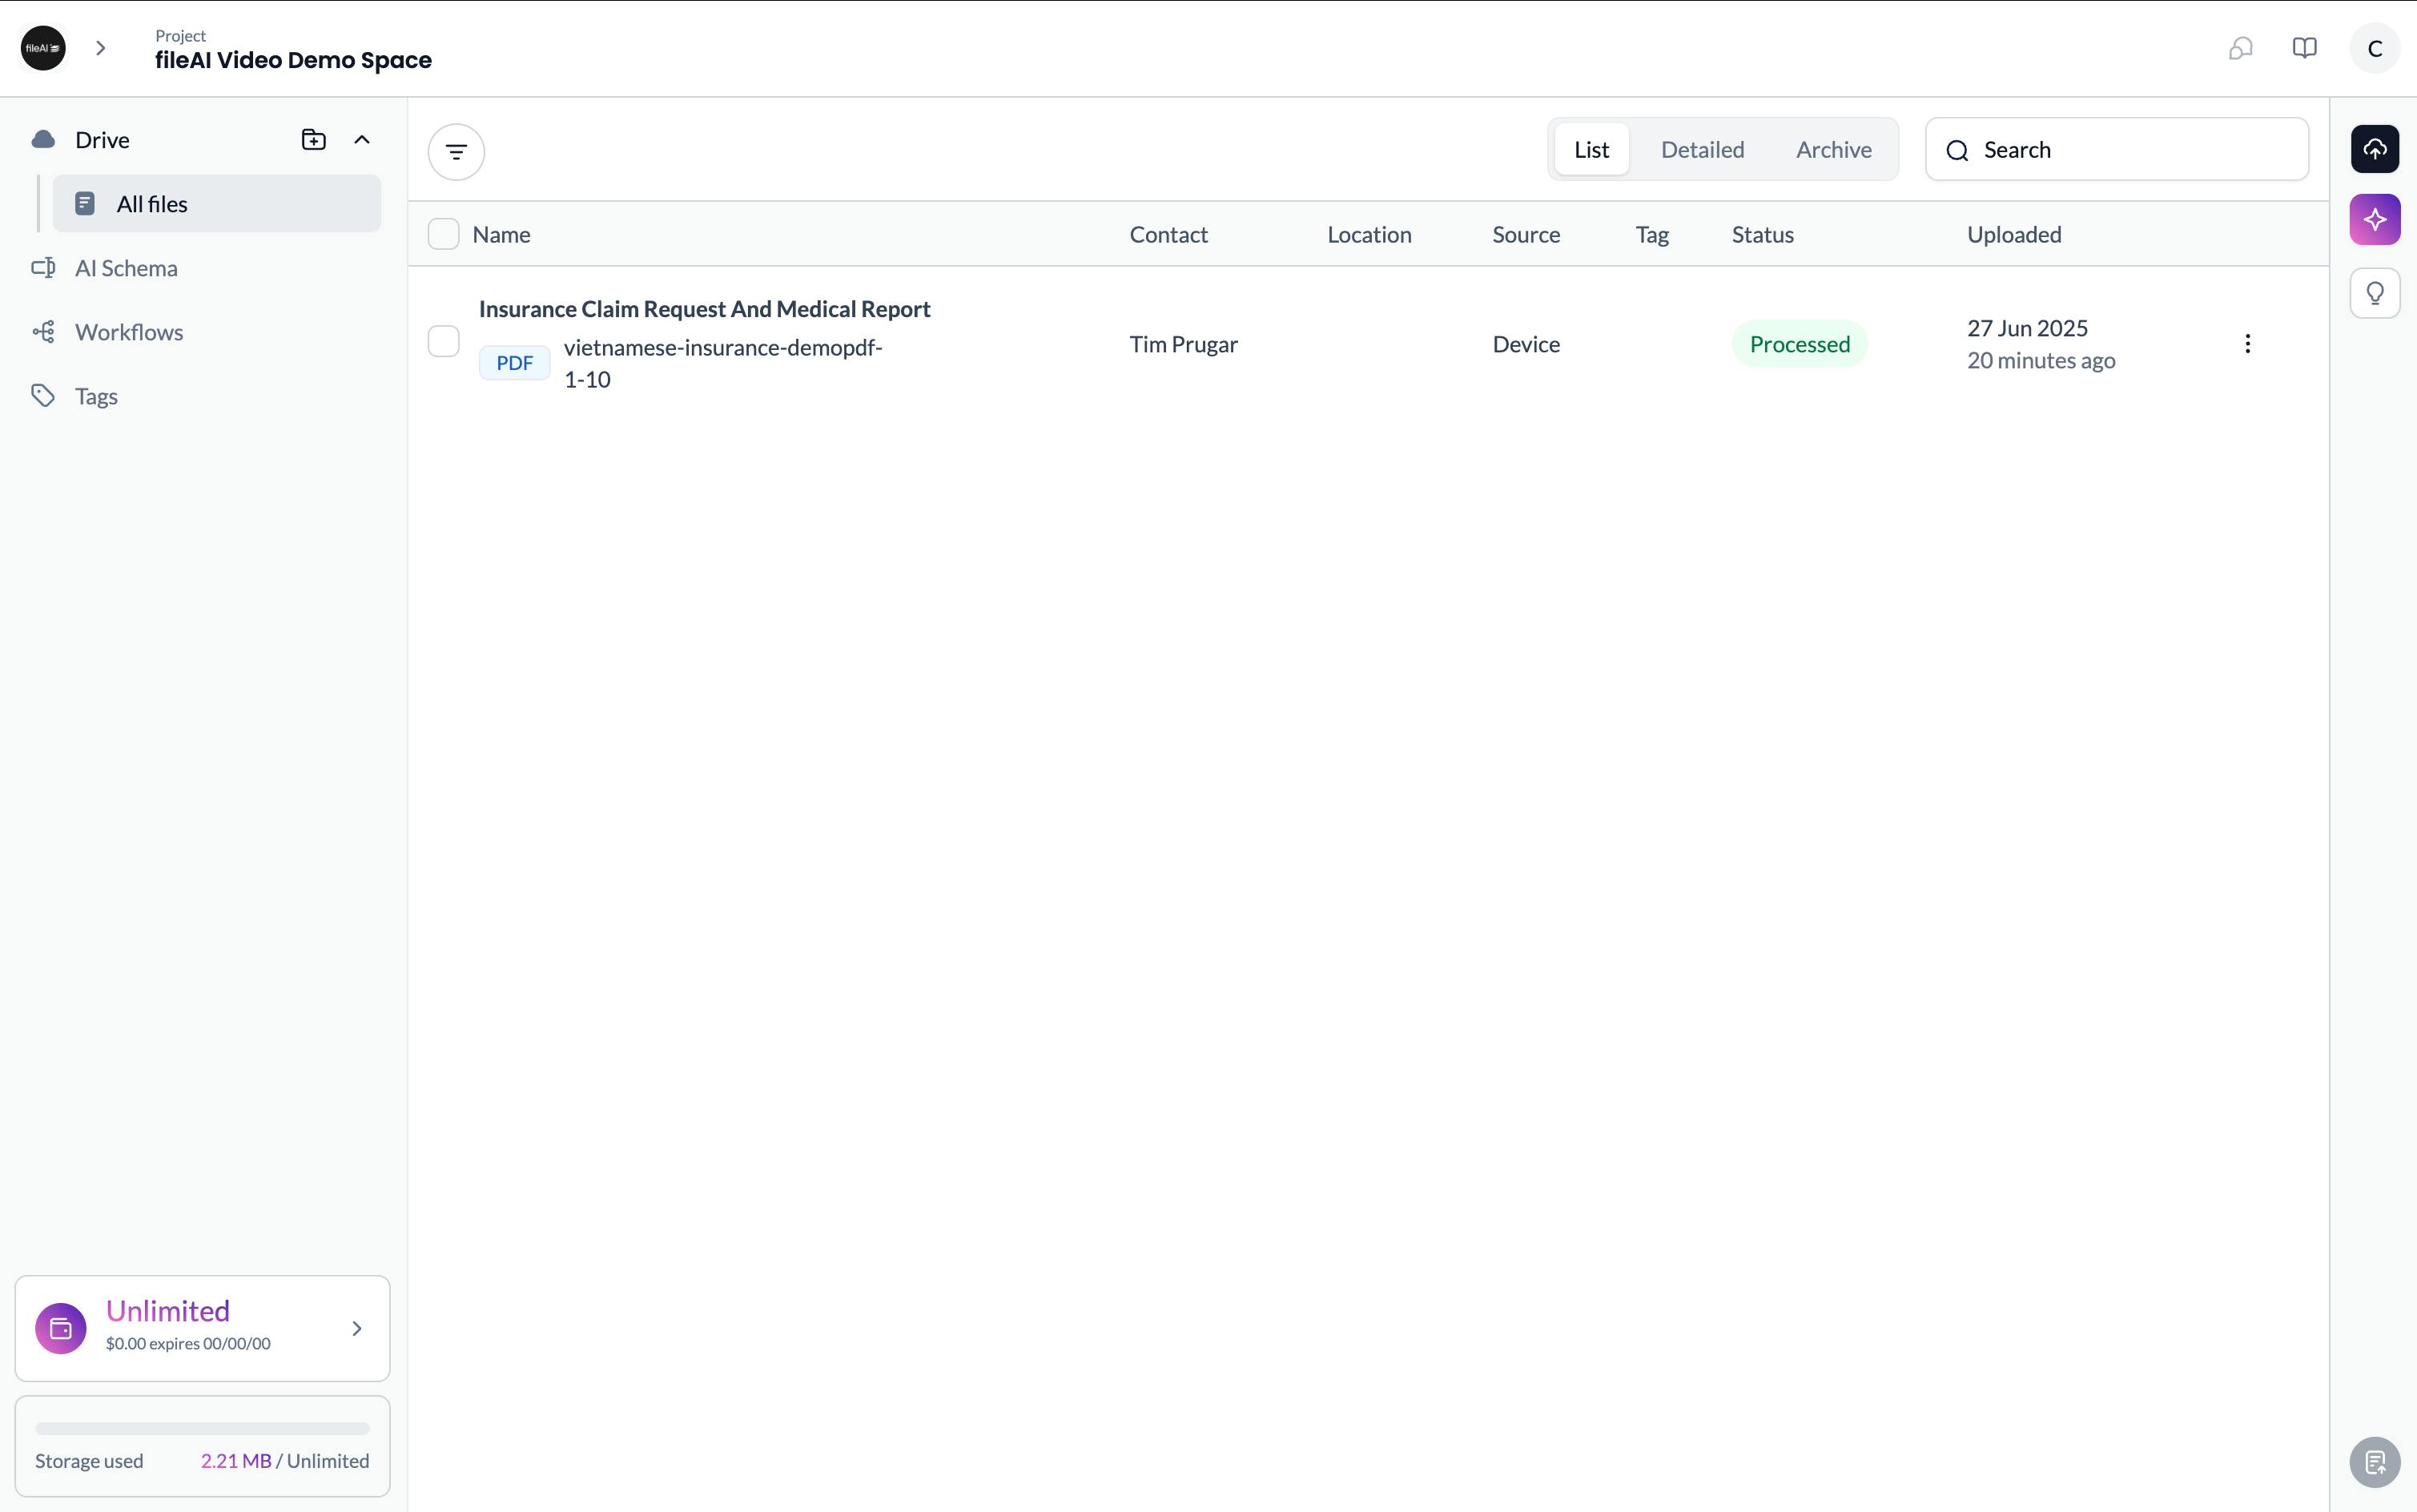Select the Insurance Claim Request file checkbox
The image size is (2417, 1512).
[443, 342]
